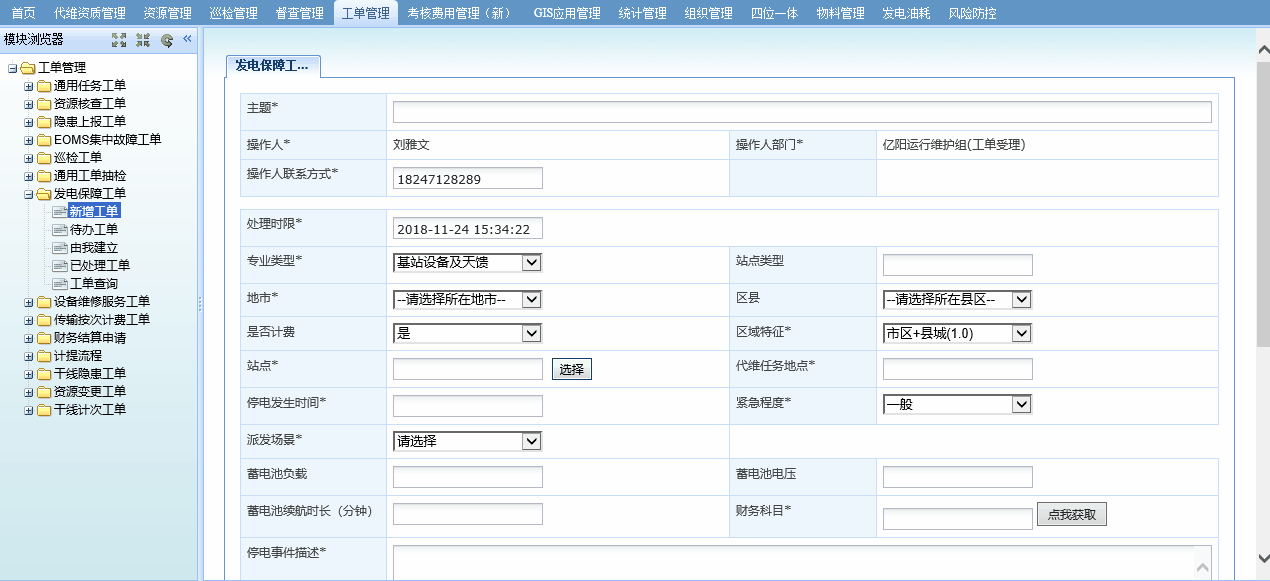The height and width of the screenshot is (581, 1270).
Task: Click the collapse-all icon in 模块浏览器 header
Action: [x=143, y=40]
